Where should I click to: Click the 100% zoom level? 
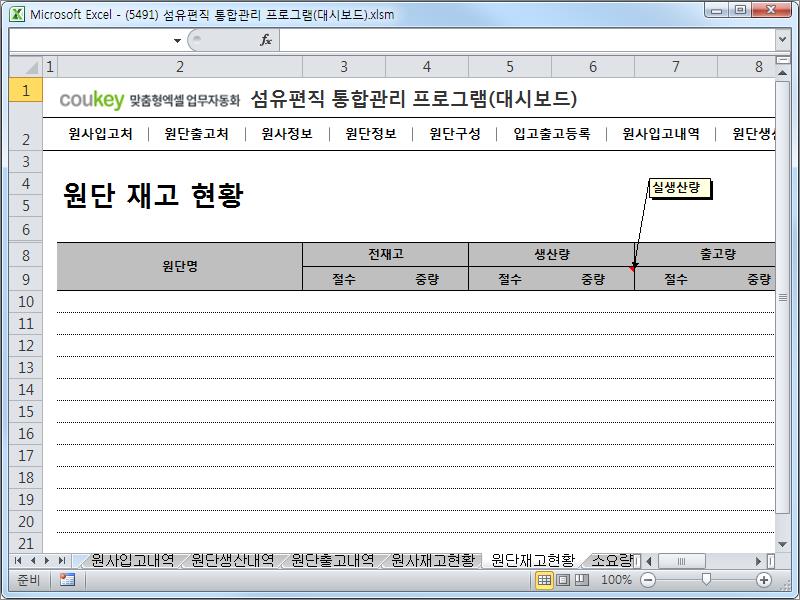[616, 580]
